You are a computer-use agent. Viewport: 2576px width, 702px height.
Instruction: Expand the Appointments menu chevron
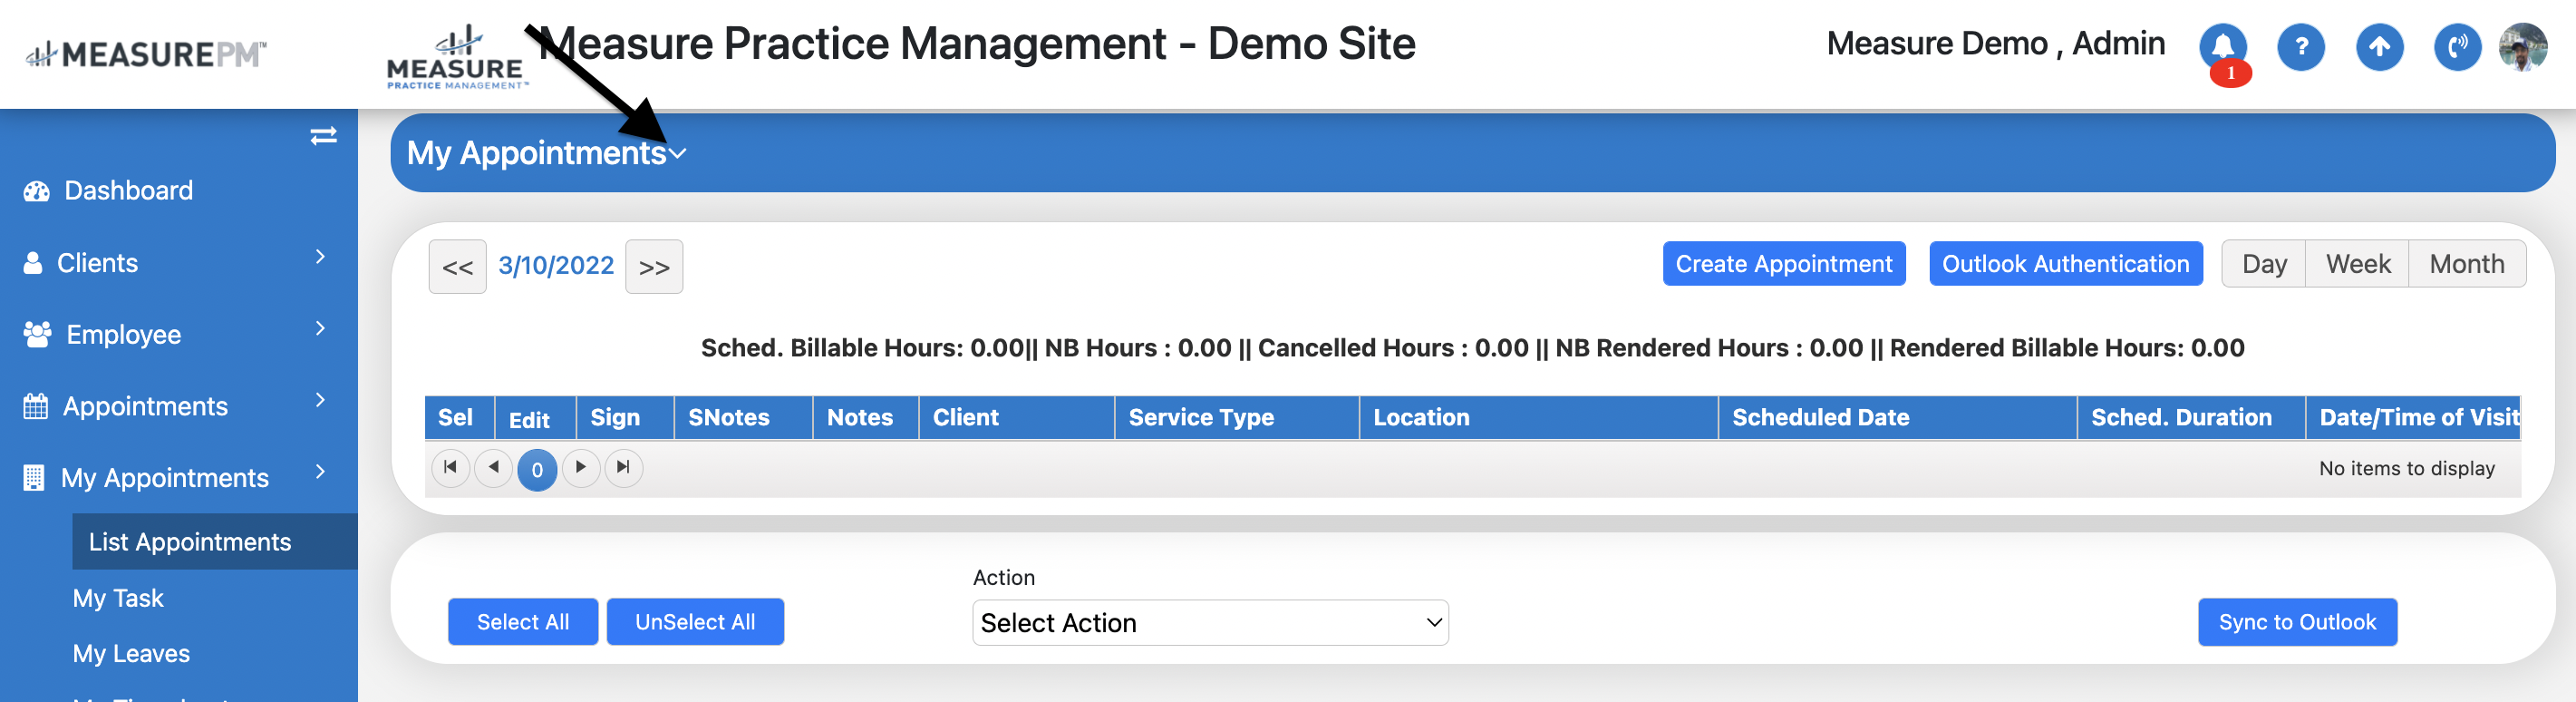tap(320, 400)
